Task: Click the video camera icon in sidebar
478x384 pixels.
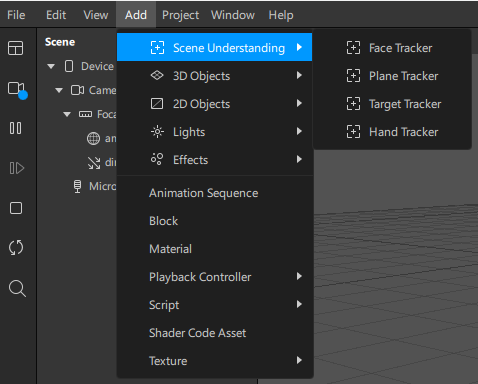Action: click(17, 89)
